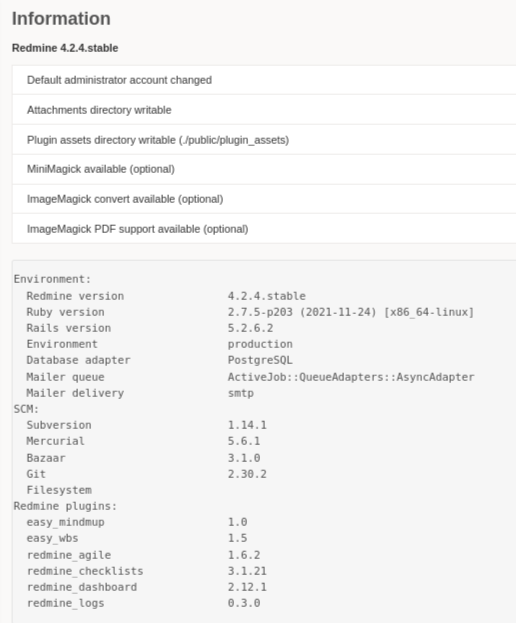Select the MiniMagick available row
Viewport: 516px width, 623px height.
coord(264,169)
